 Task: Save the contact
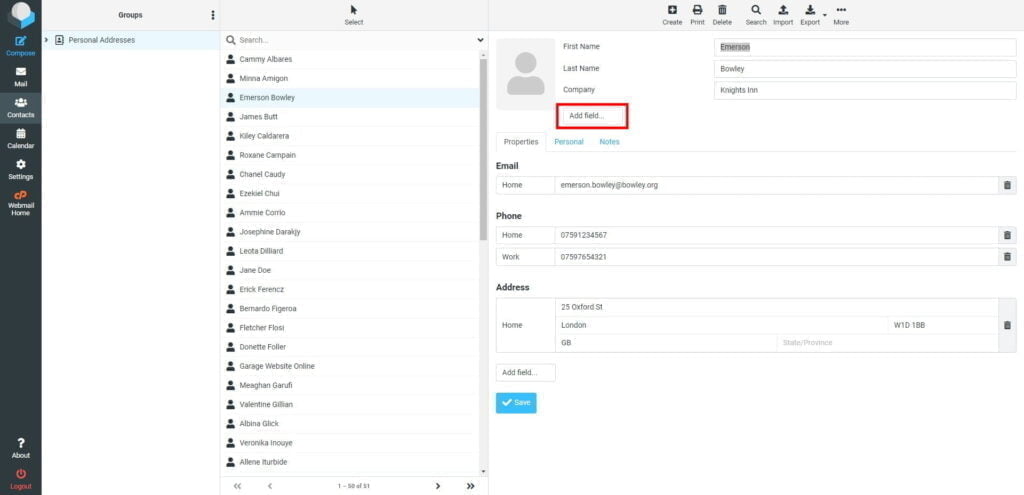(x=516, y=403)
